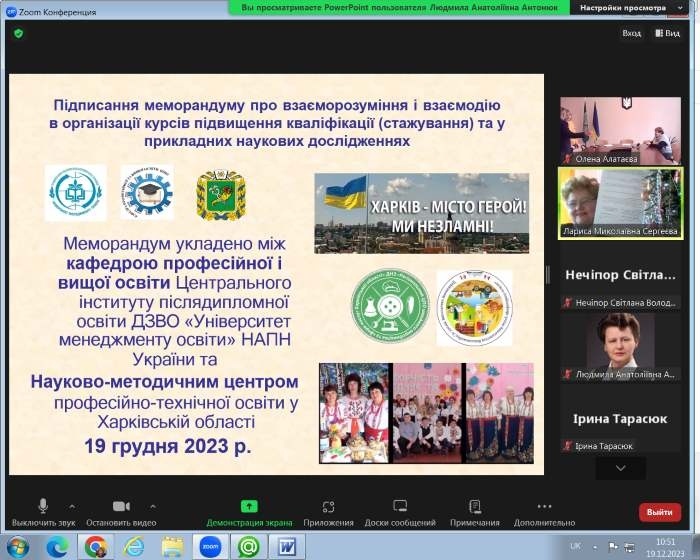Click the green Share Screen icon
The width and height of the screenshot is (700, 560).
coord(249,506)
